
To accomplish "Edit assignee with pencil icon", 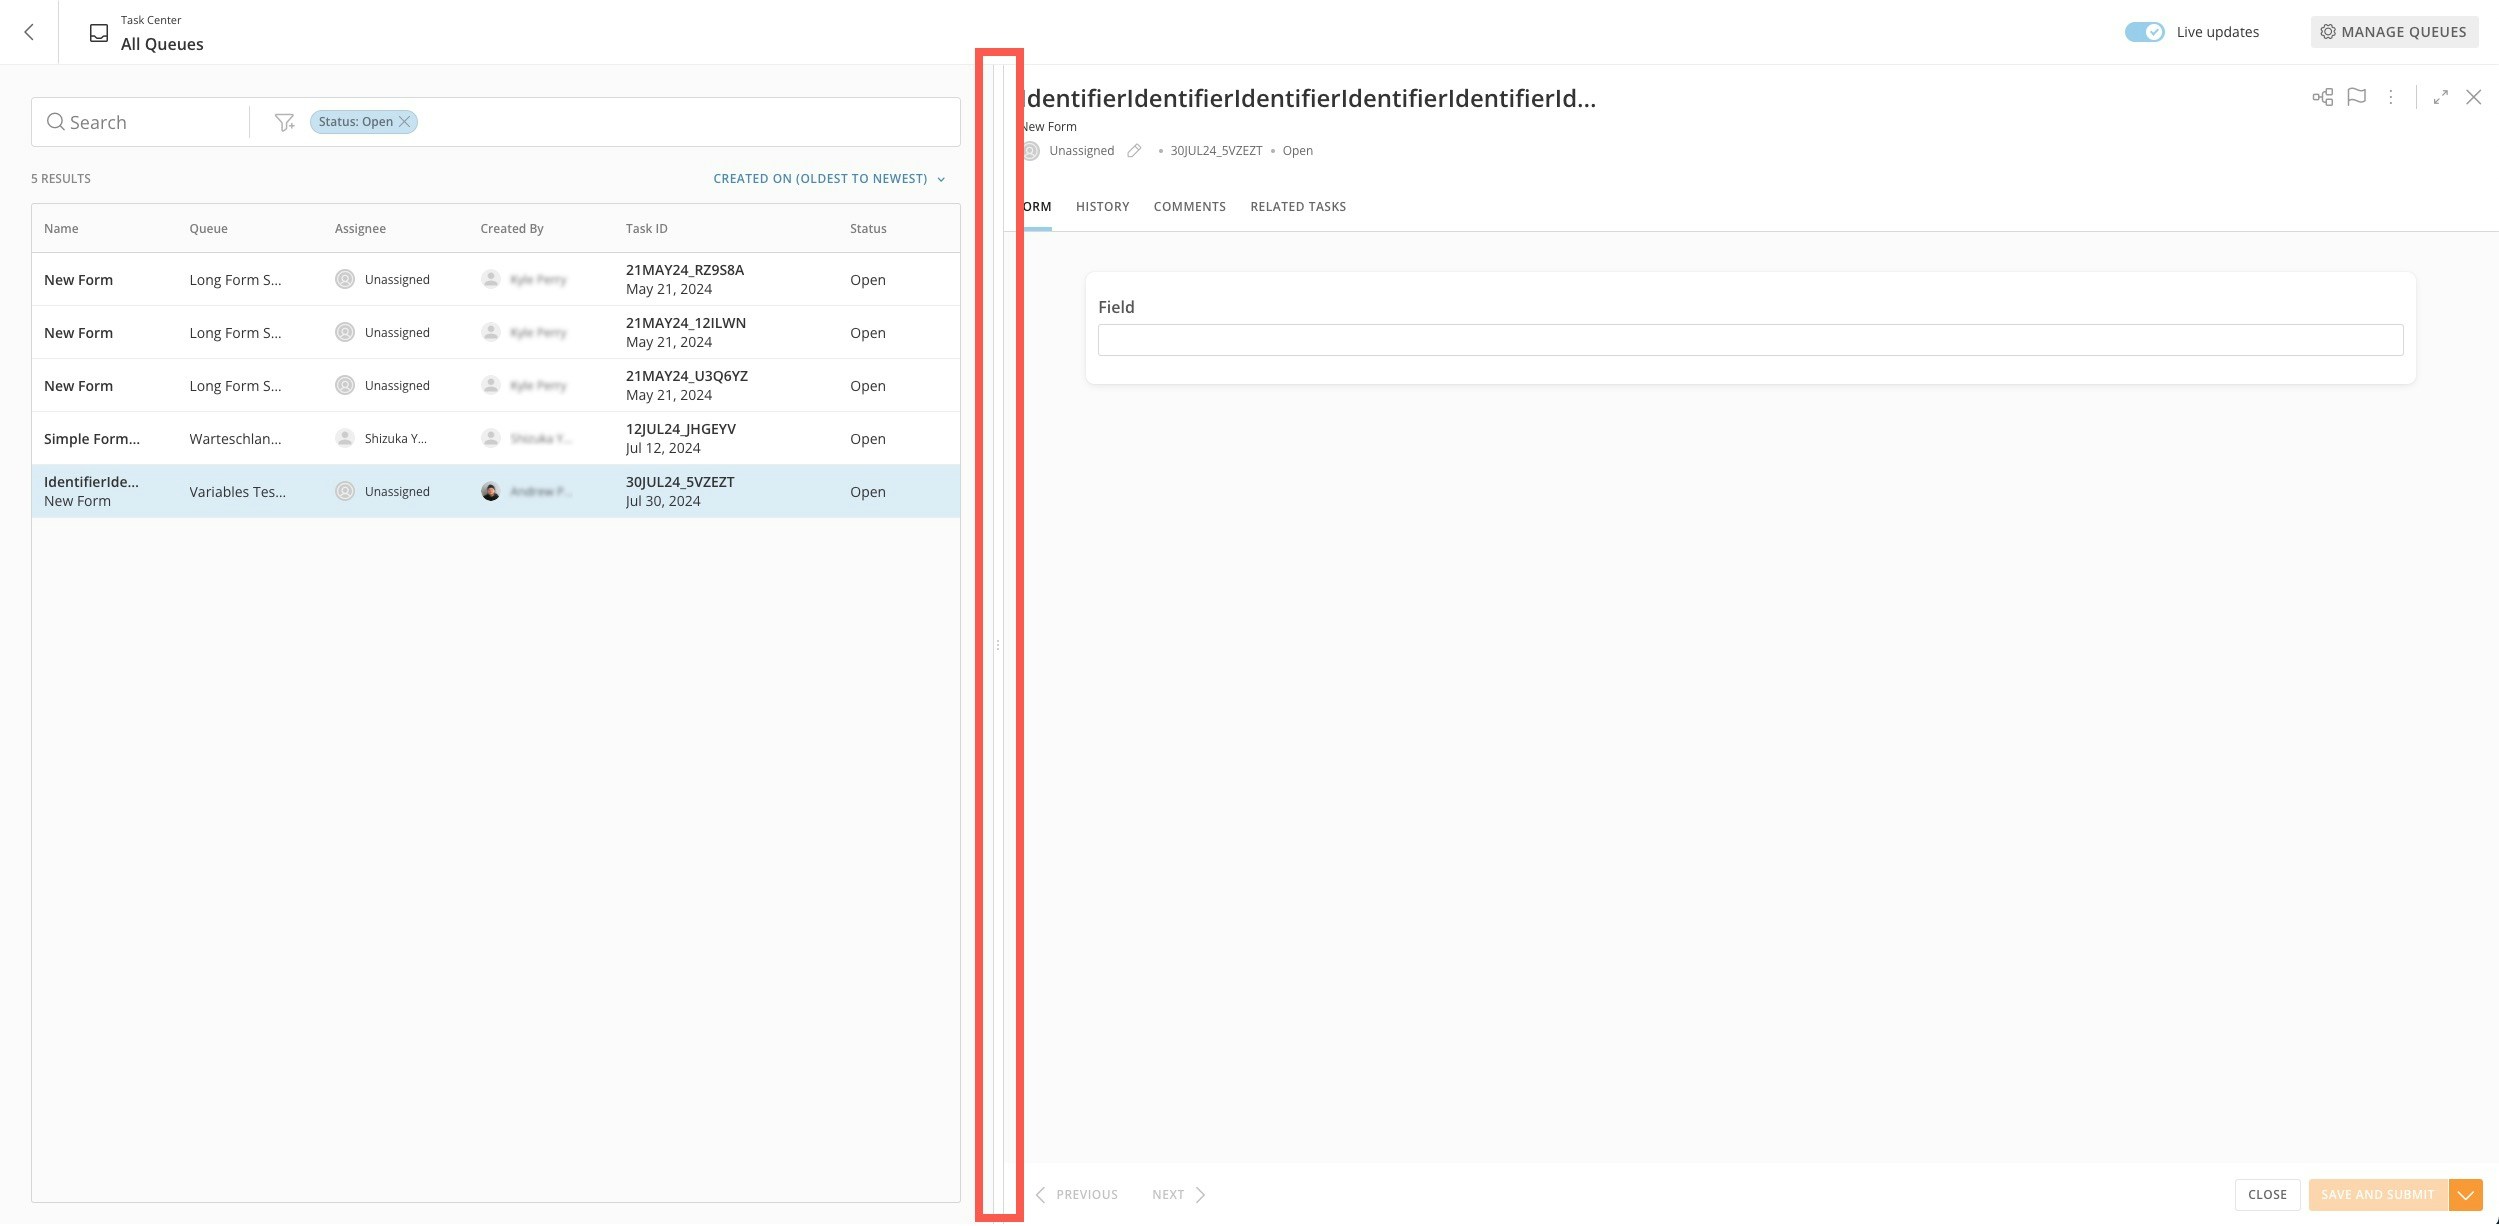I will click(1133, 151).
